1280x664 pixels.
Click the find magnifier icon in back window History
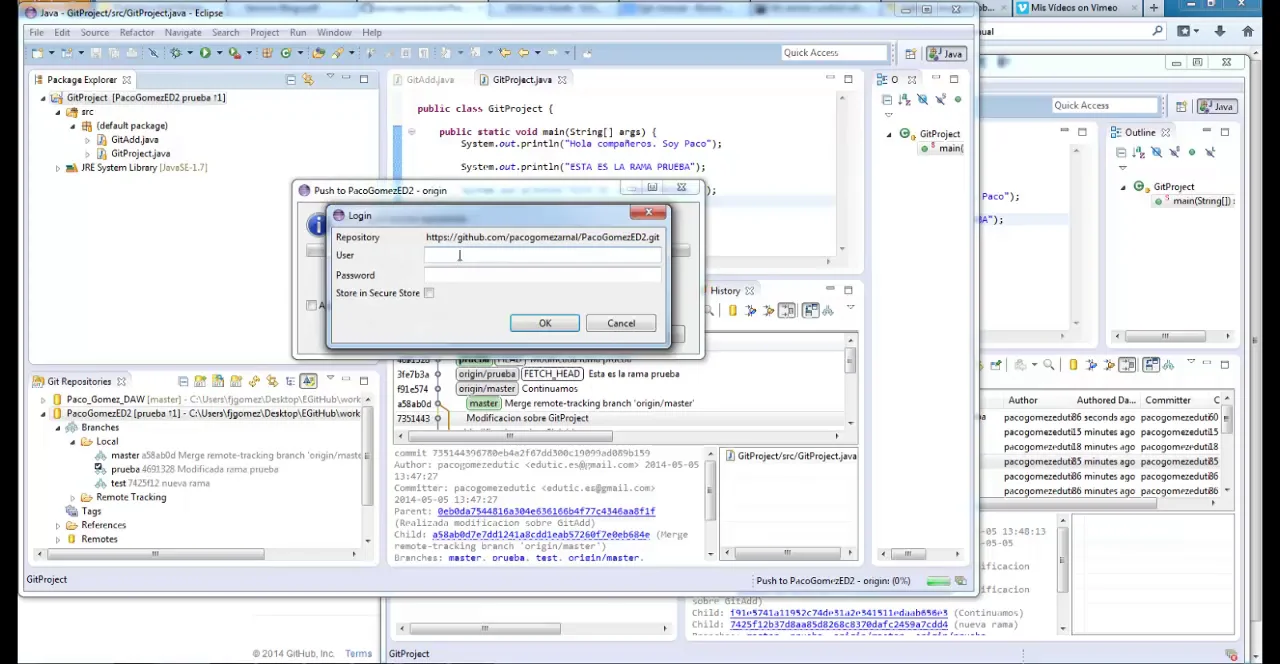tap(1049, 365)
